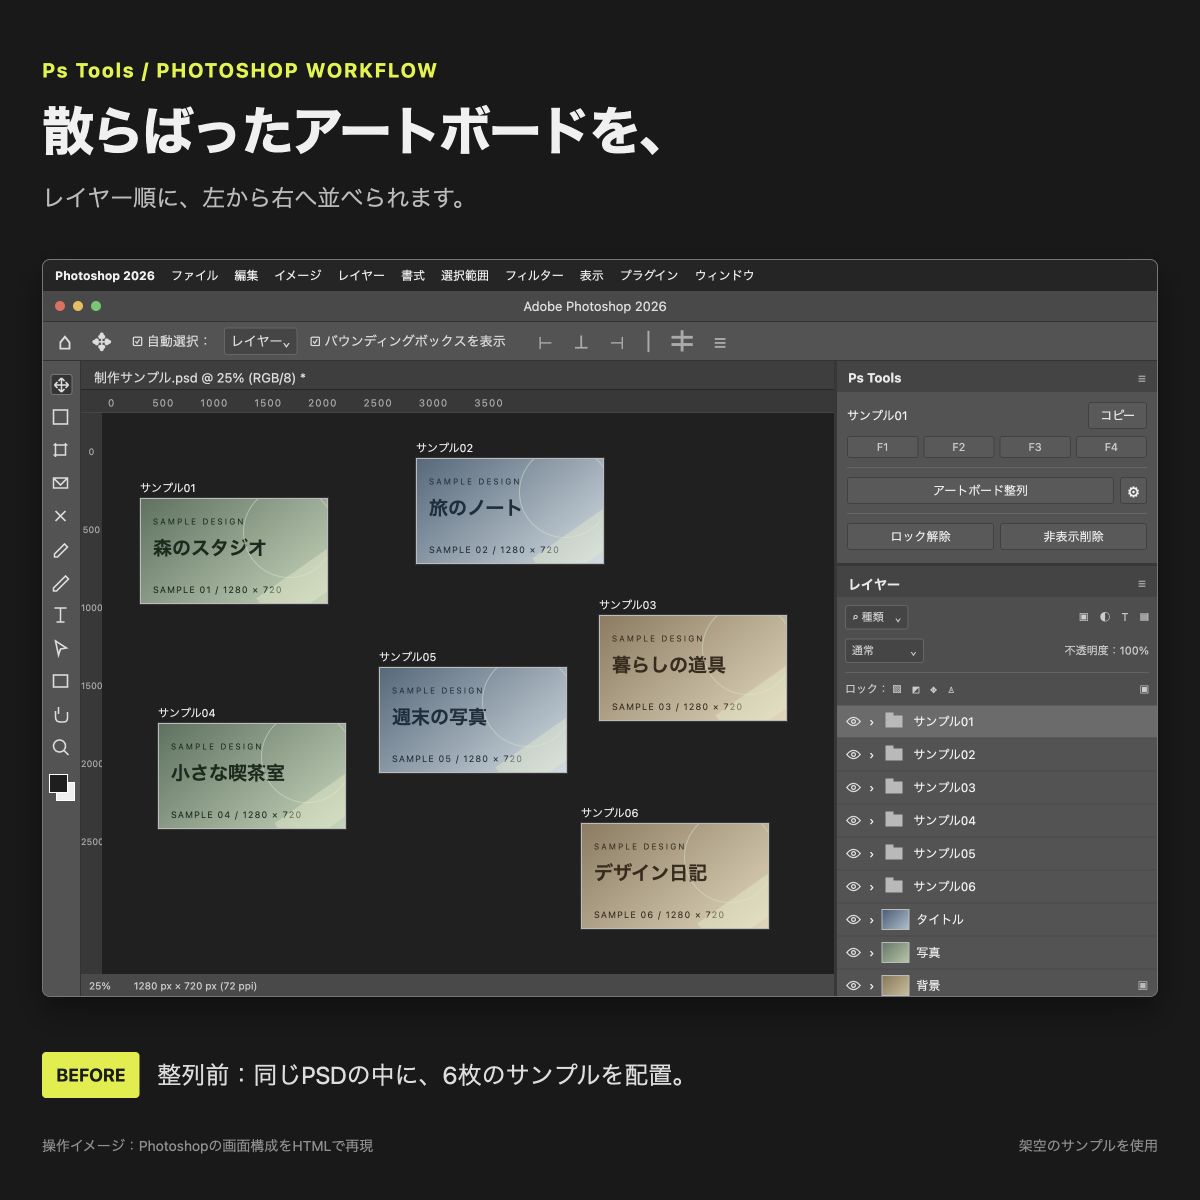Click the align right edges icon in the options bar
Viewport: 1200px width, 1200px height.
617,342
